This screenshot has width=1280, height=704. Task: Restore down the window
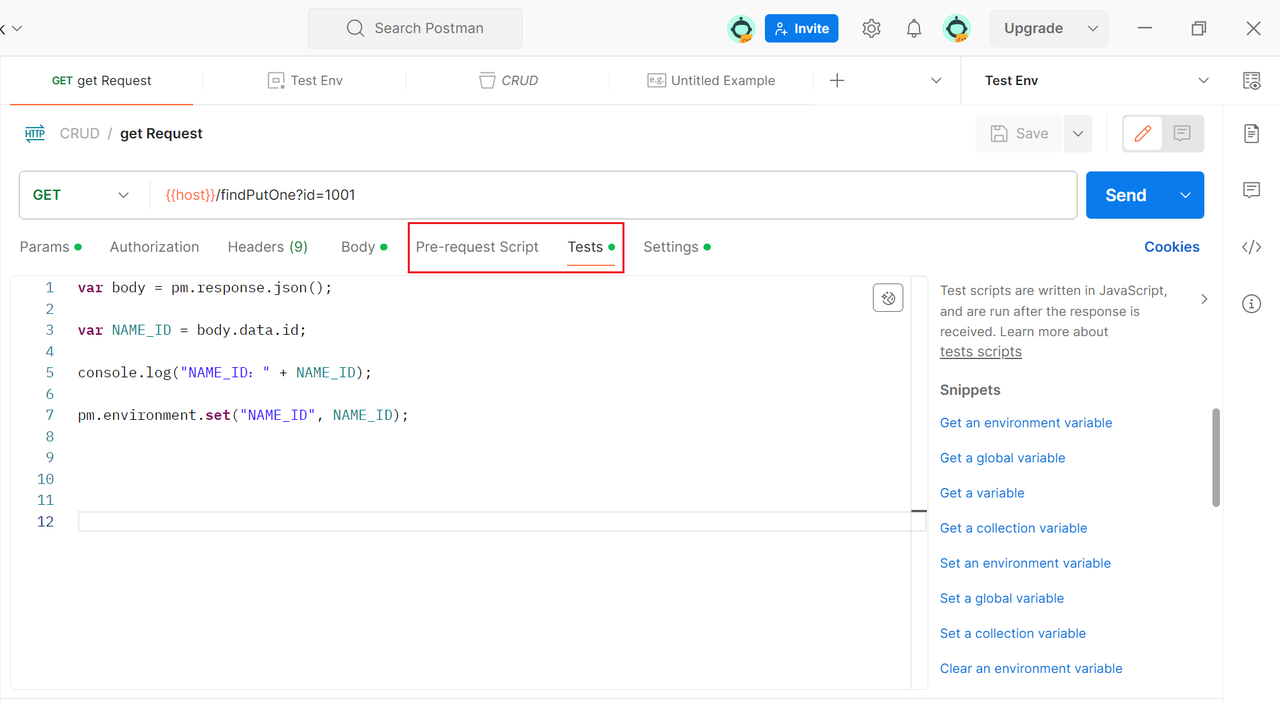click(1199, 28)
